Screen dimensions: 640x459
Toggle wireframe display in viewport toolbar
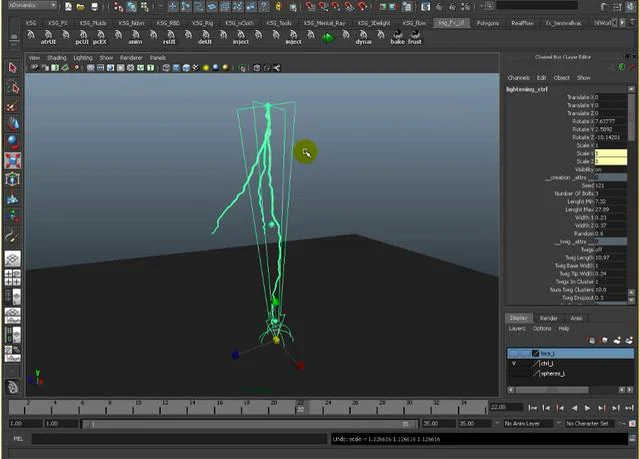pos(166,68)
